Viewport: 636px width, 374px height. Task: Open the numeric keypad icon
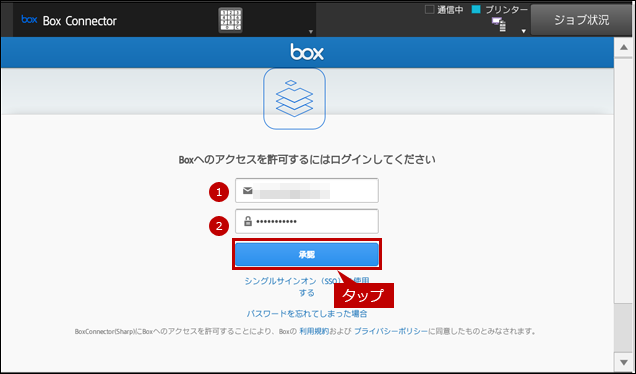click(230, 20)
